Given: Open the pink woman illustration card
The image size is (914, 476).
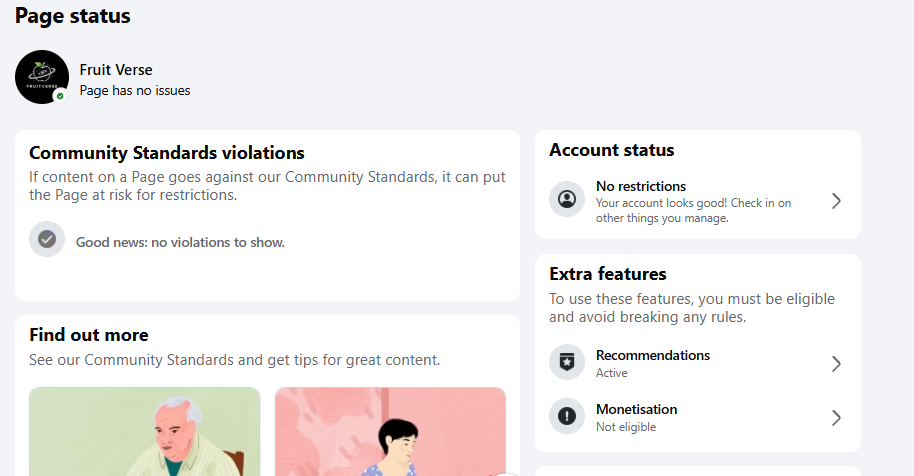Looking at the screenshot, I should click(x=391, y=432).
